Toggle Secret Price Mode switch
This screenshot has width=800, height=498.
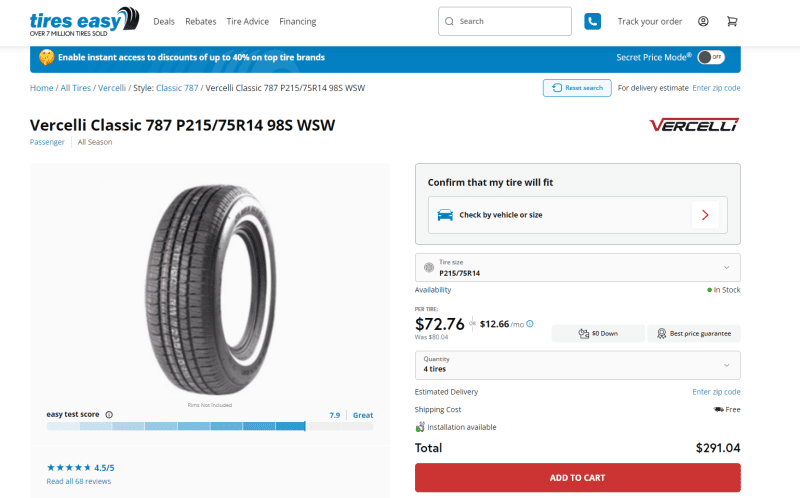tap(710, 57)
